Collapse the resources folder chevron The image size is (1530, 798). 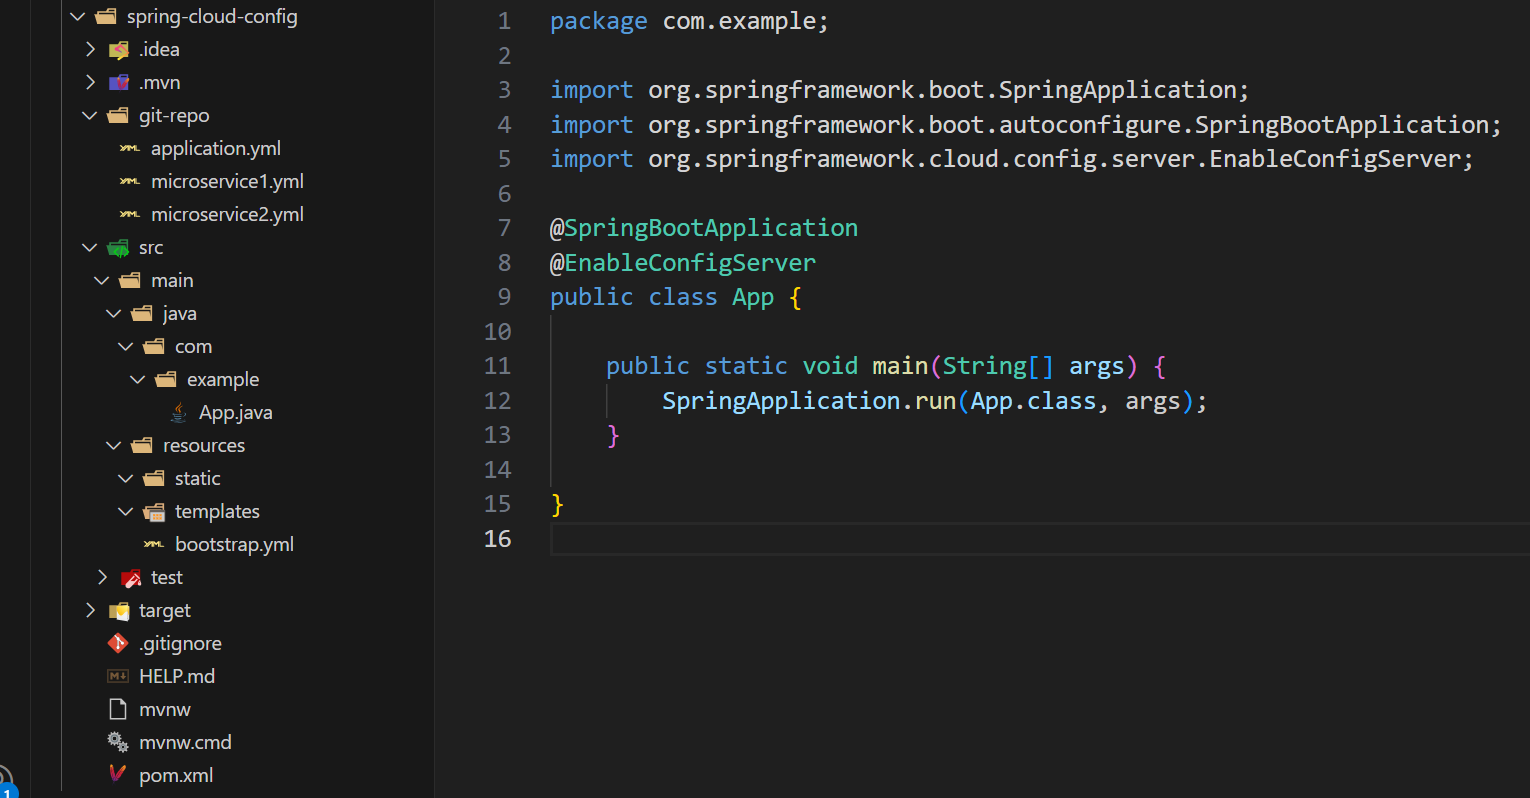pos(114,445)
